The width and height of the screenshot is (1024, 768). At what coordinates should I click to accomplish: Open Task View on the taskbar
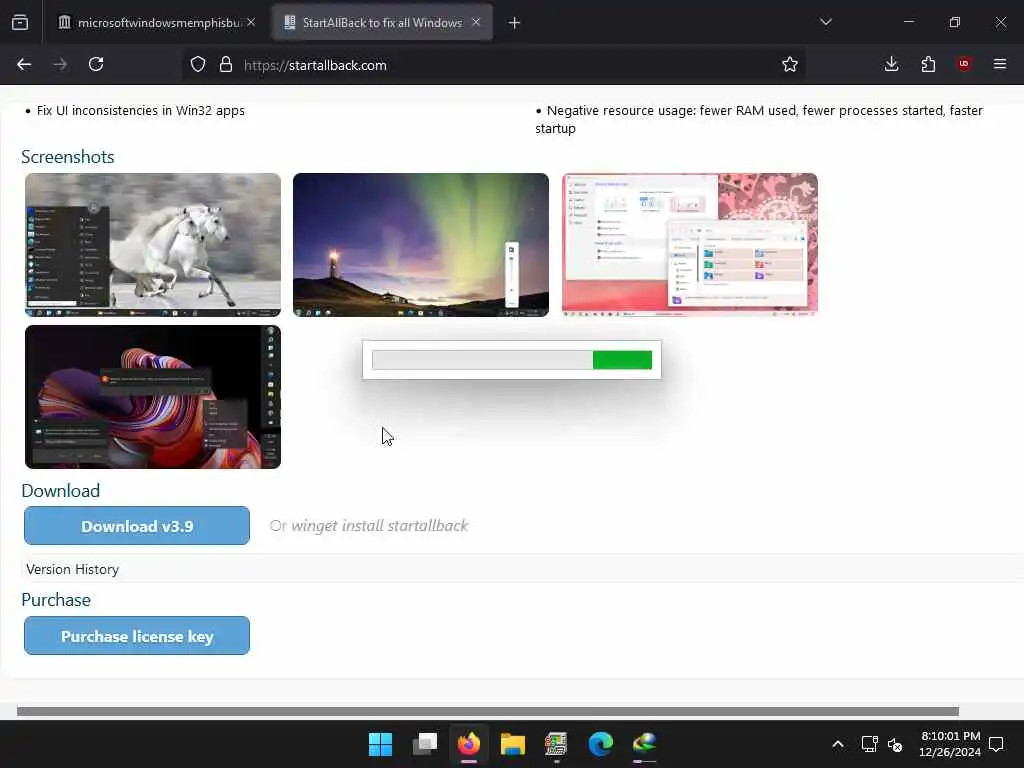coord(424,744)
